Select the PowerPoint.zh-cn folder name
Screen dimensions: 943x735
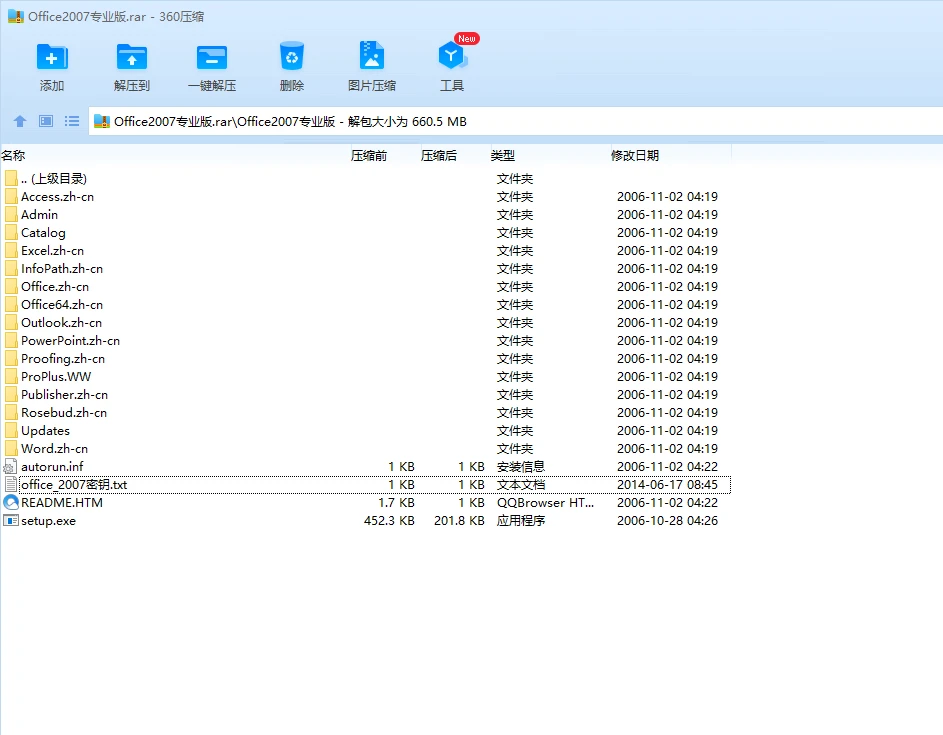(70, 341)
